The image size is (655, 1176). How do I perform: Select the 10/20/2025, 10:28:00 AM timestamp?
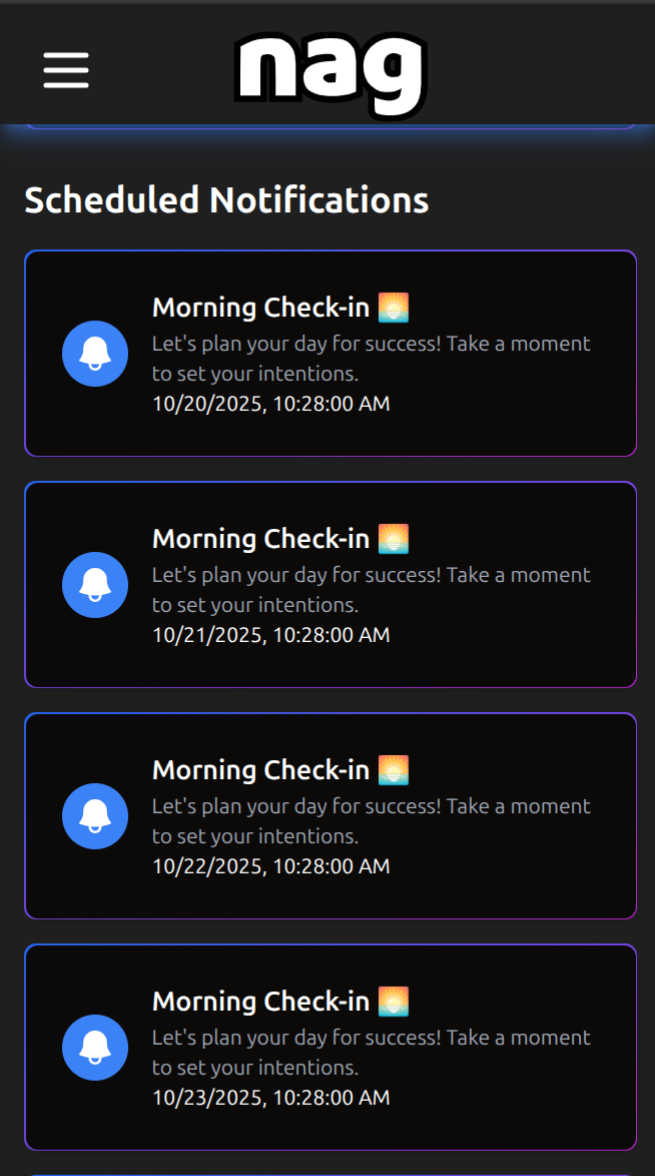coord(271,404)
